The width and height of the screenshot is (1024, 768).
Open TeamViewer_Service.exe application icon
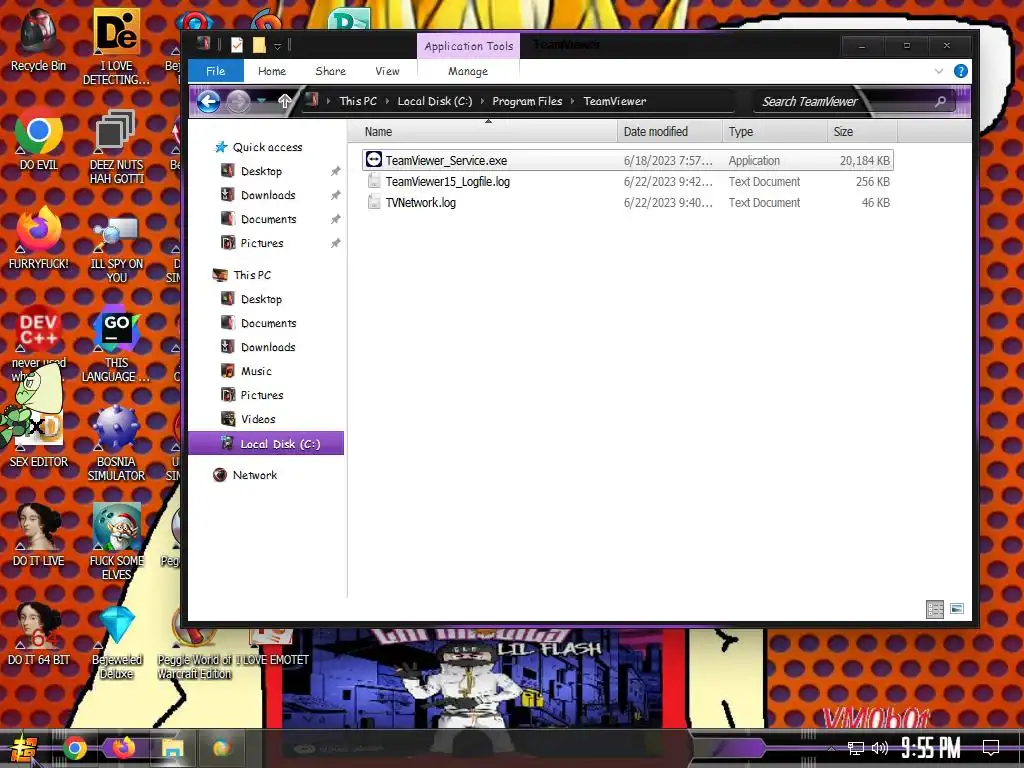[374, 160]
